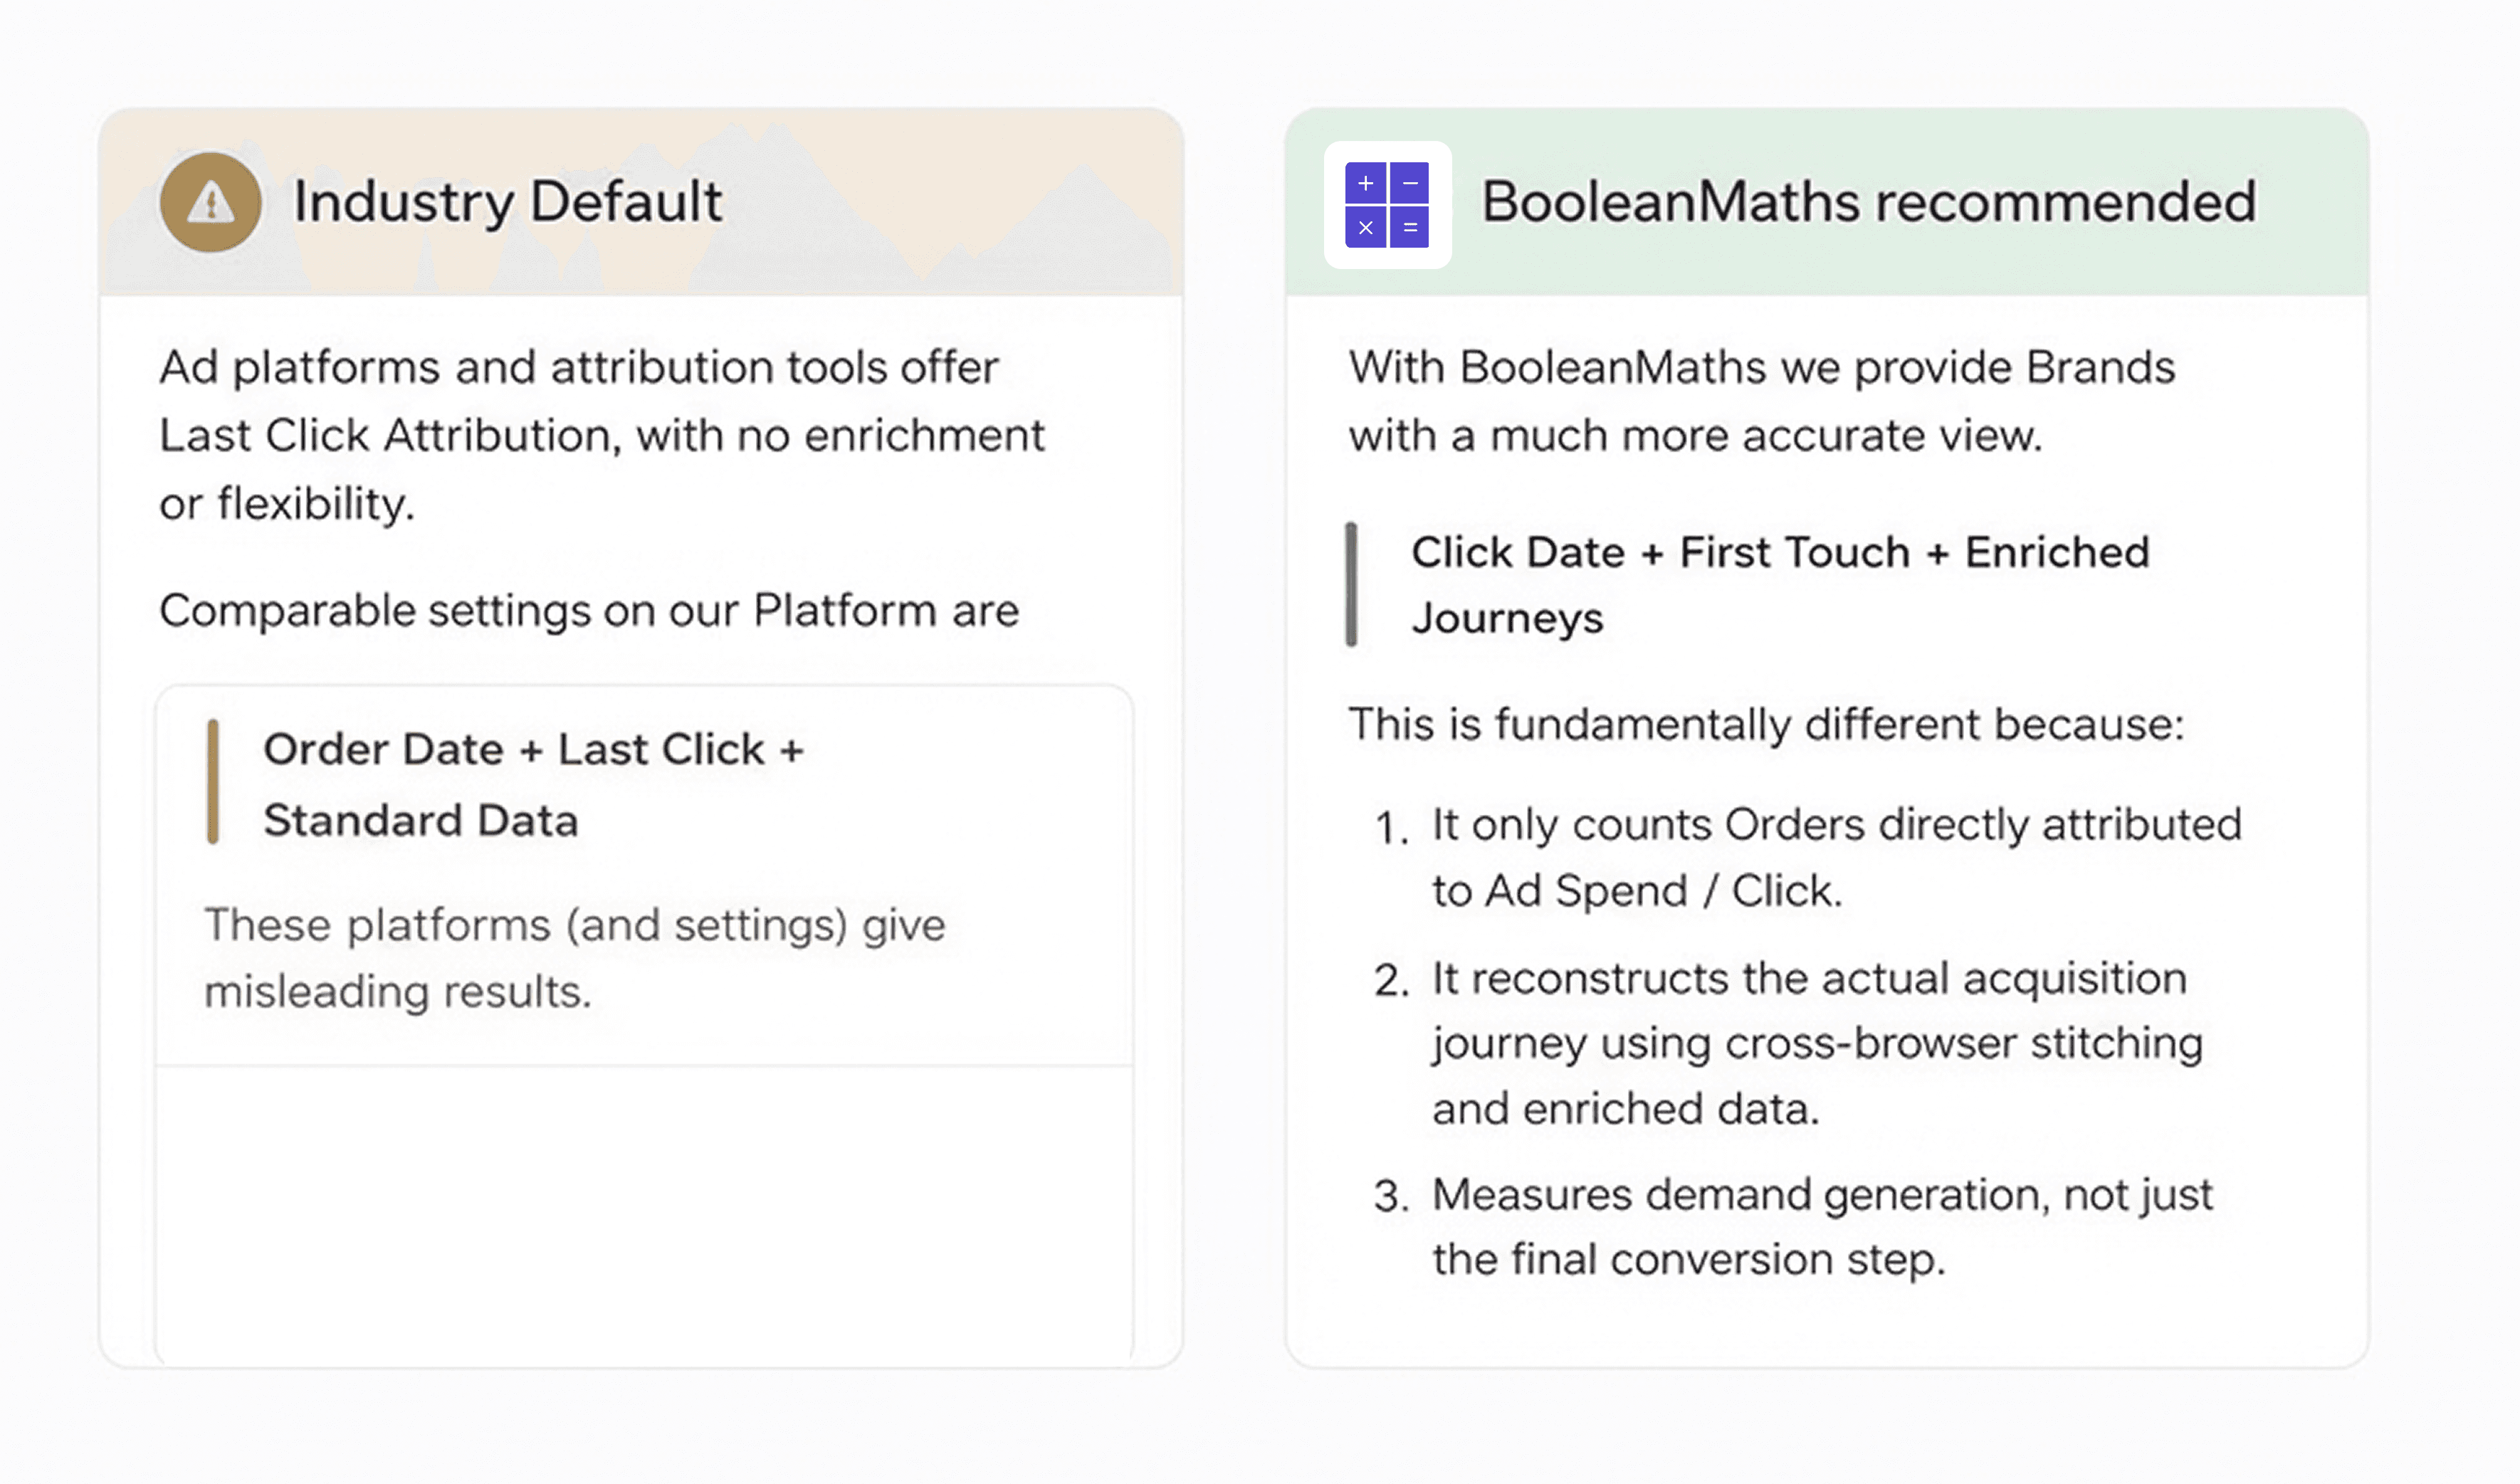
Task: Click the misleading results text
Action: click(574, 958)
